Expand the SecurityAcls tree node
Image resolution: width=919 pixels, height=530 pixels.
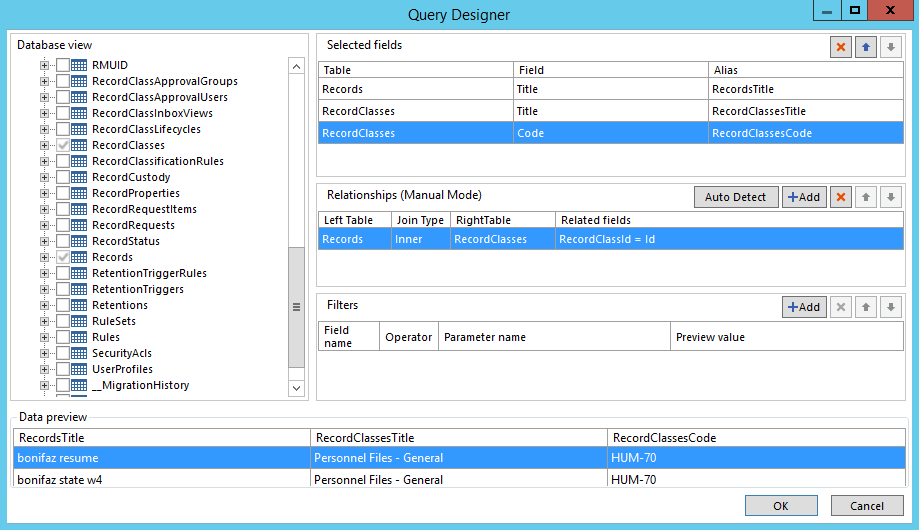click(x=44, y=353)
